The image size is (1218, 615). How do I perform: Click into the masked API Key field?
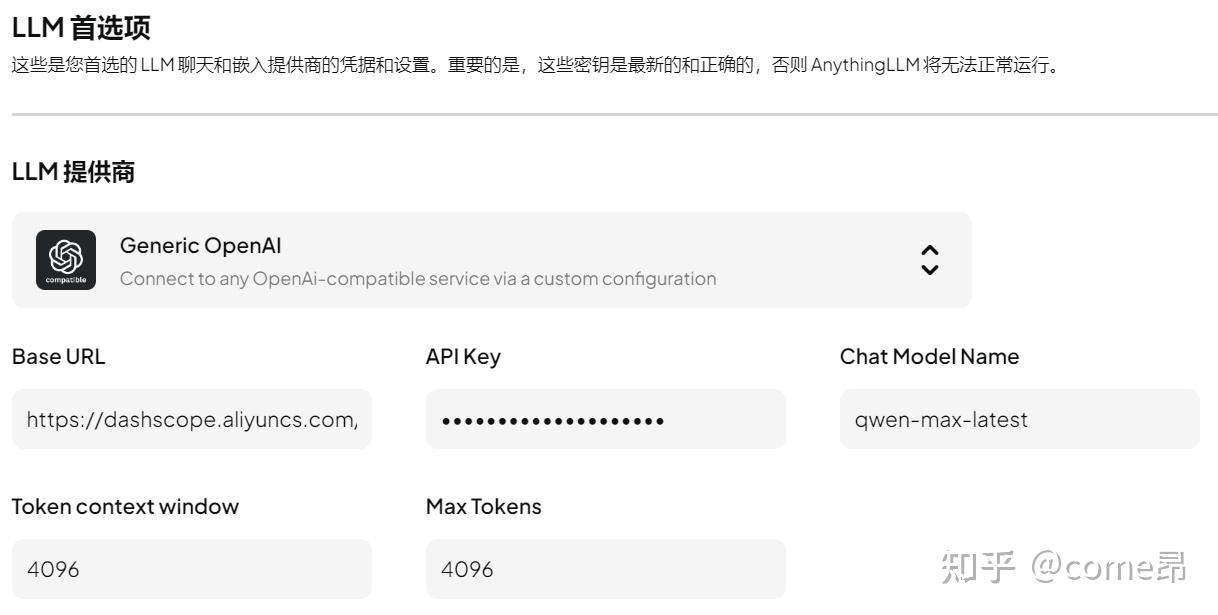coord(605,419)
